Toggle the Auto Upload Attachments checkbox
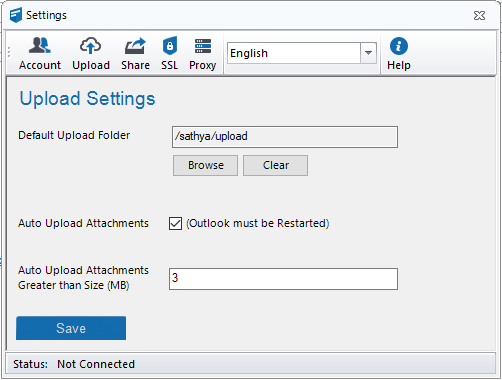 (175, 223)
